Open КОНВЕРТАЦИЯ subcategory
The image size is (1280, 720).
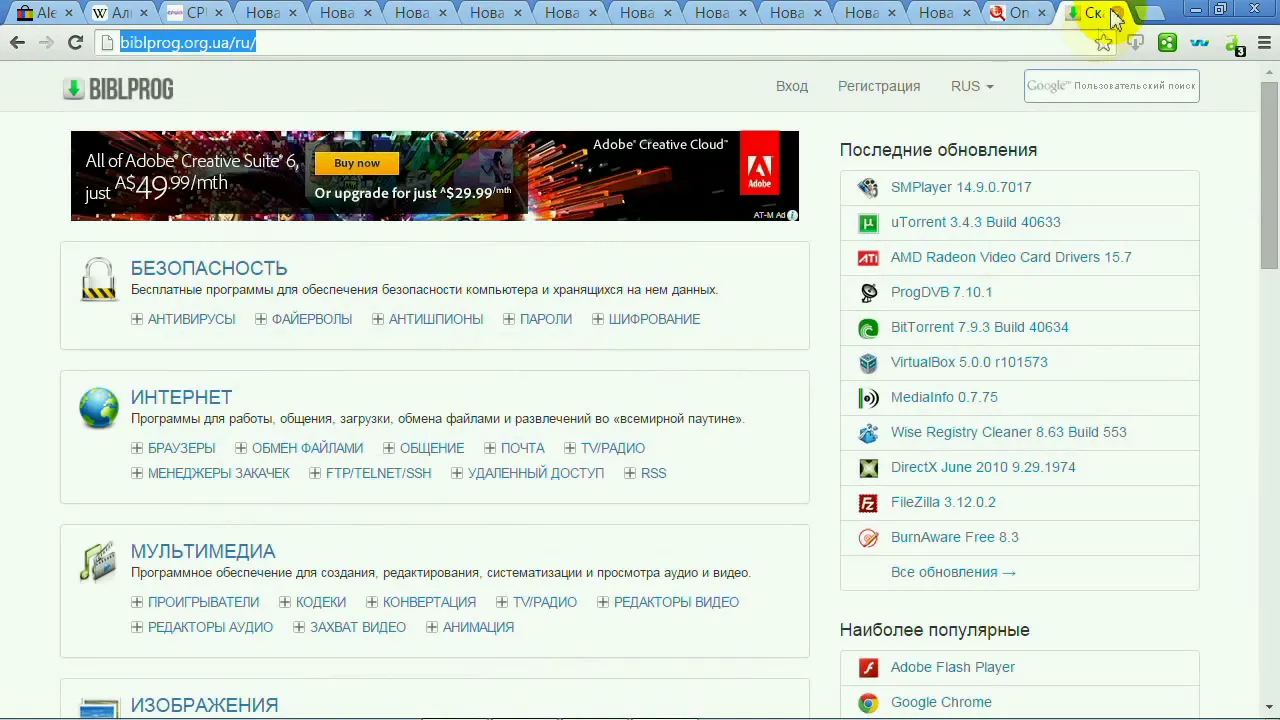click(429, 602)
